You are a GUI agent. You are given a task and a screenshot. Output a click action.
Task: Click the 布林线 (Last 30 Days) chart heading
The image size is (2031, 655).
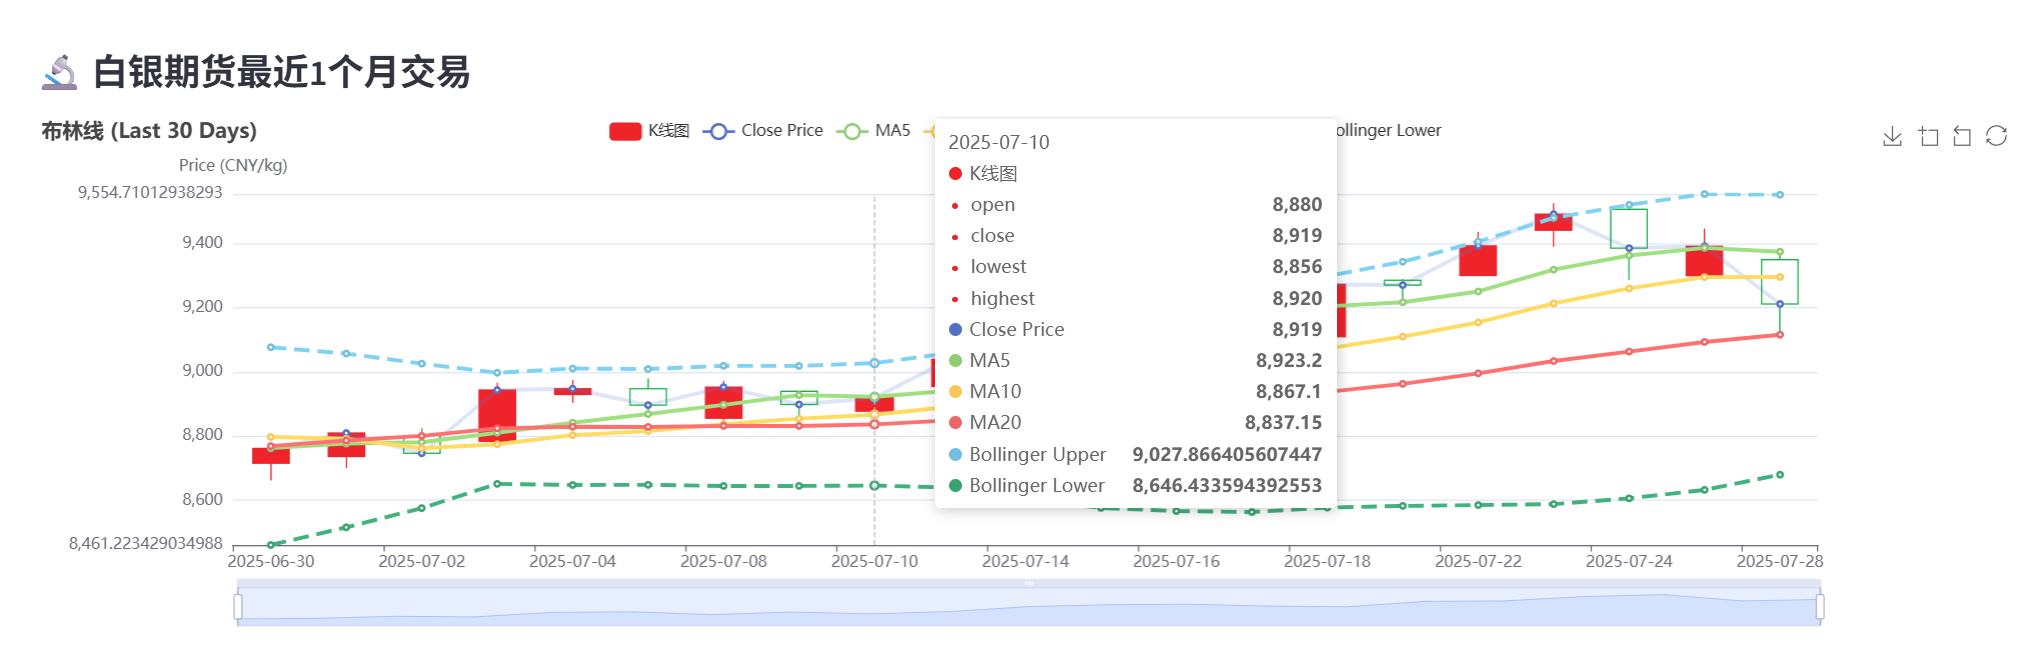click(149, 131)
